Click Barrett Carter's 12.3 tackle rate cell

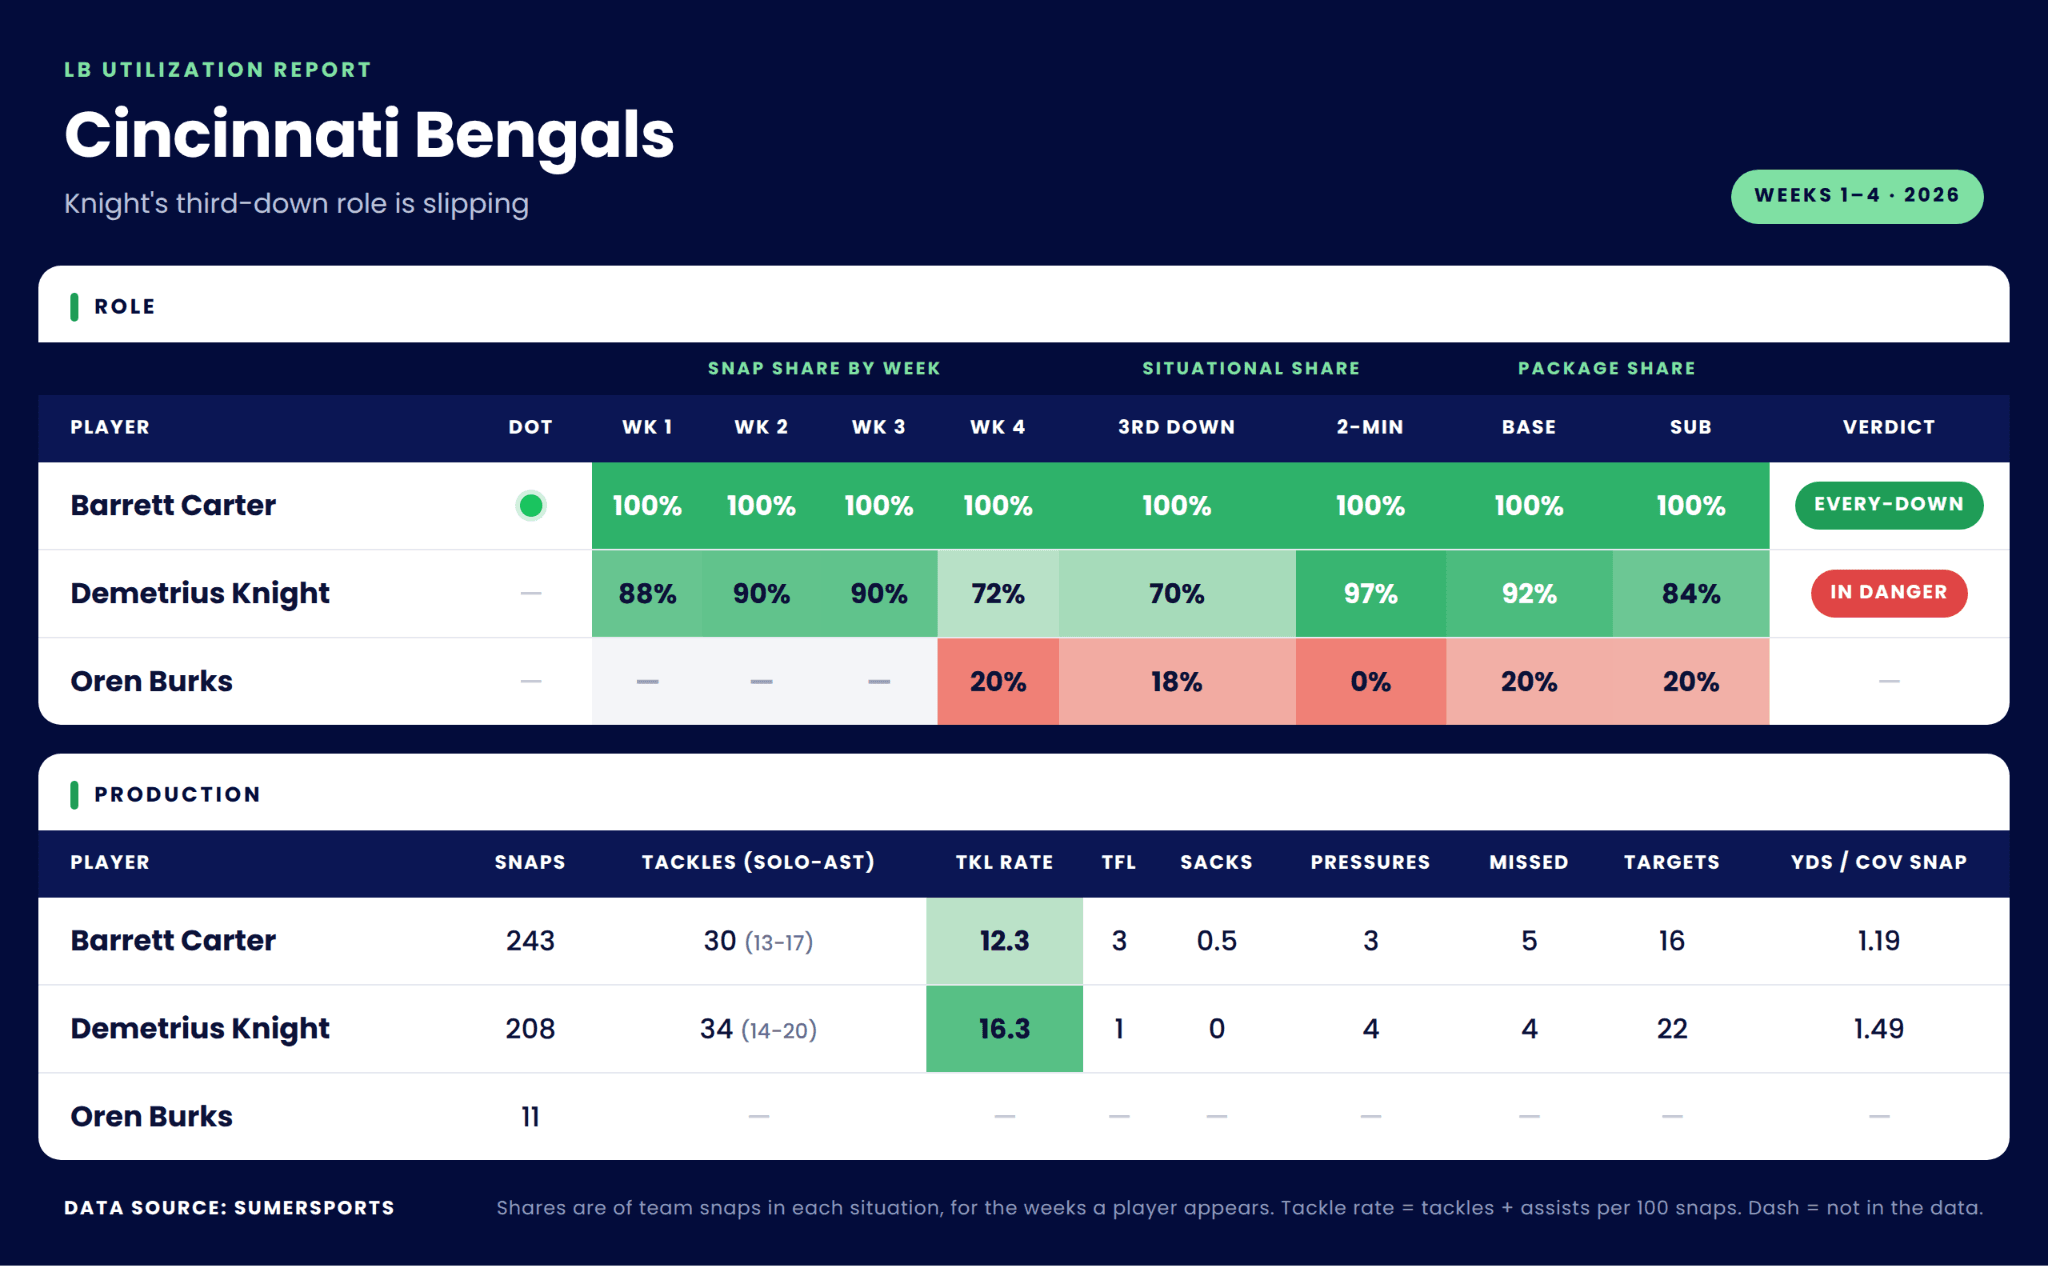(x=1004, y=941)
